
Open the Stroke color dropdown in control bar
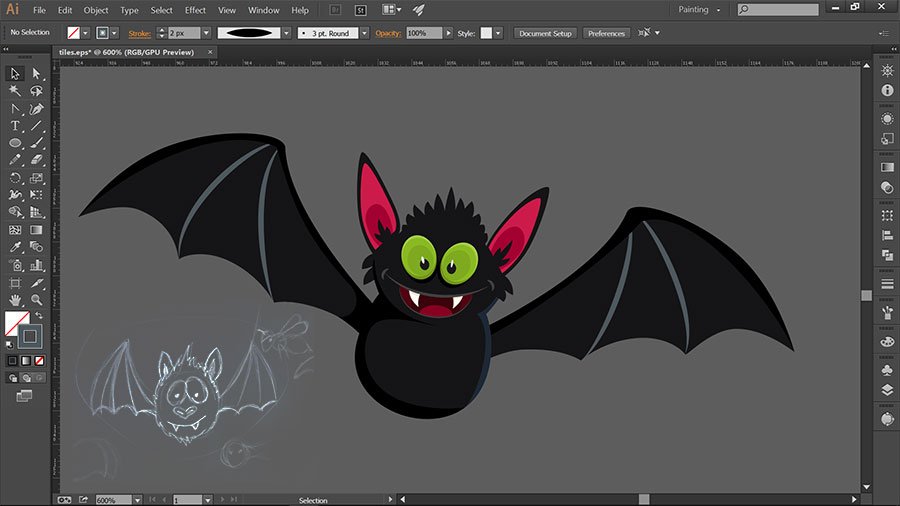point(114,33)
